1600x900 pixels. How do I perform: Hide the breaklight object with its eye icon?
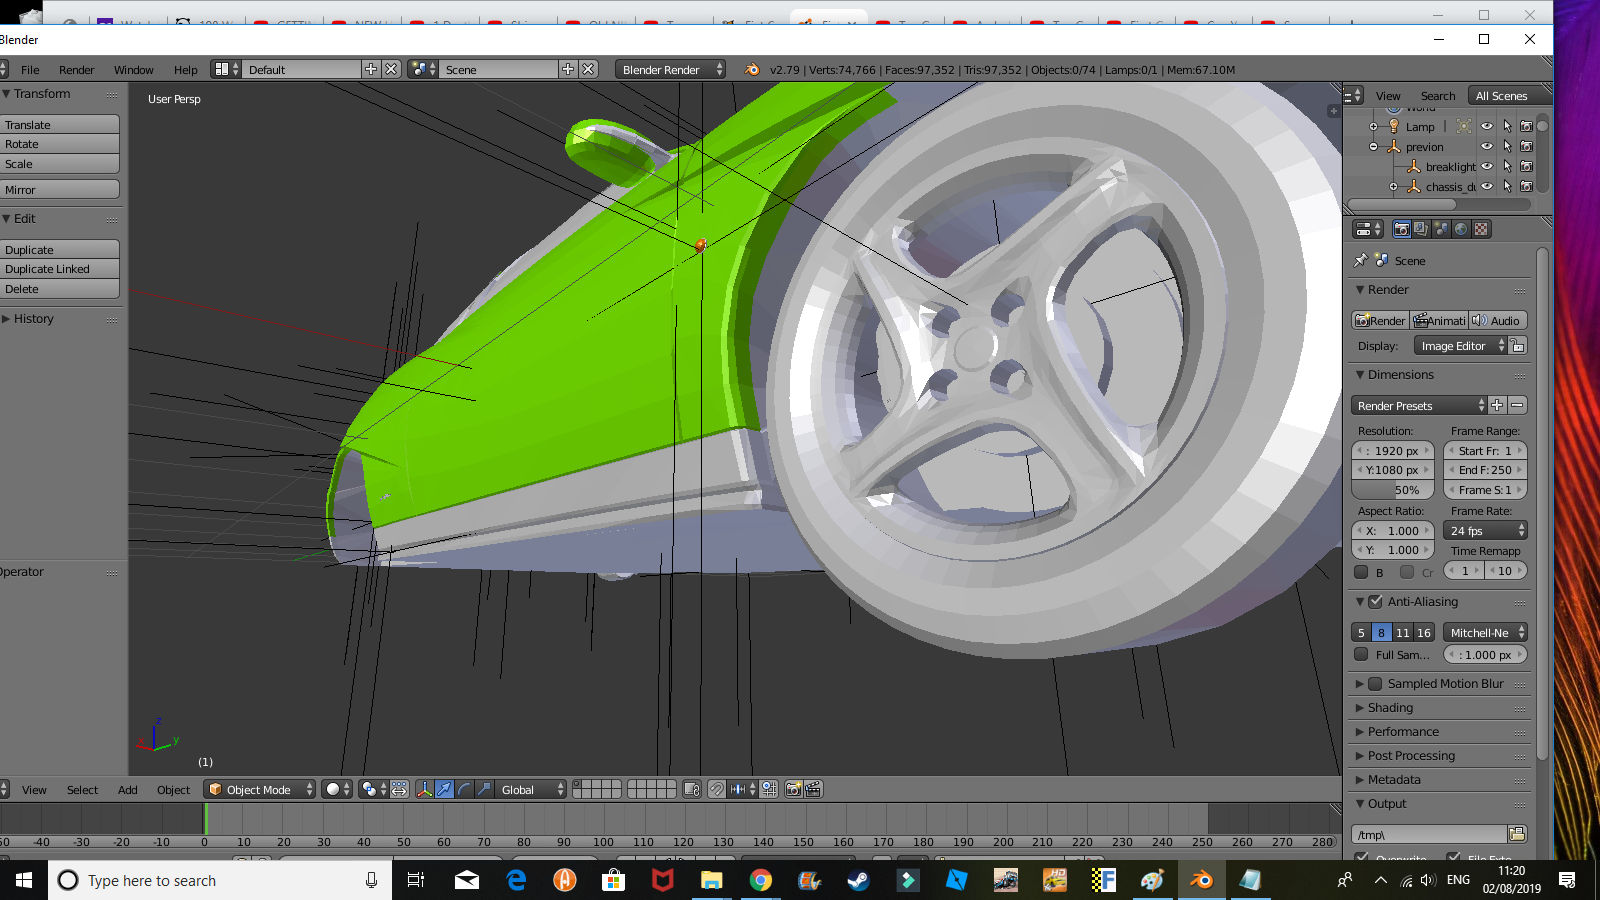click(1487, 166)
